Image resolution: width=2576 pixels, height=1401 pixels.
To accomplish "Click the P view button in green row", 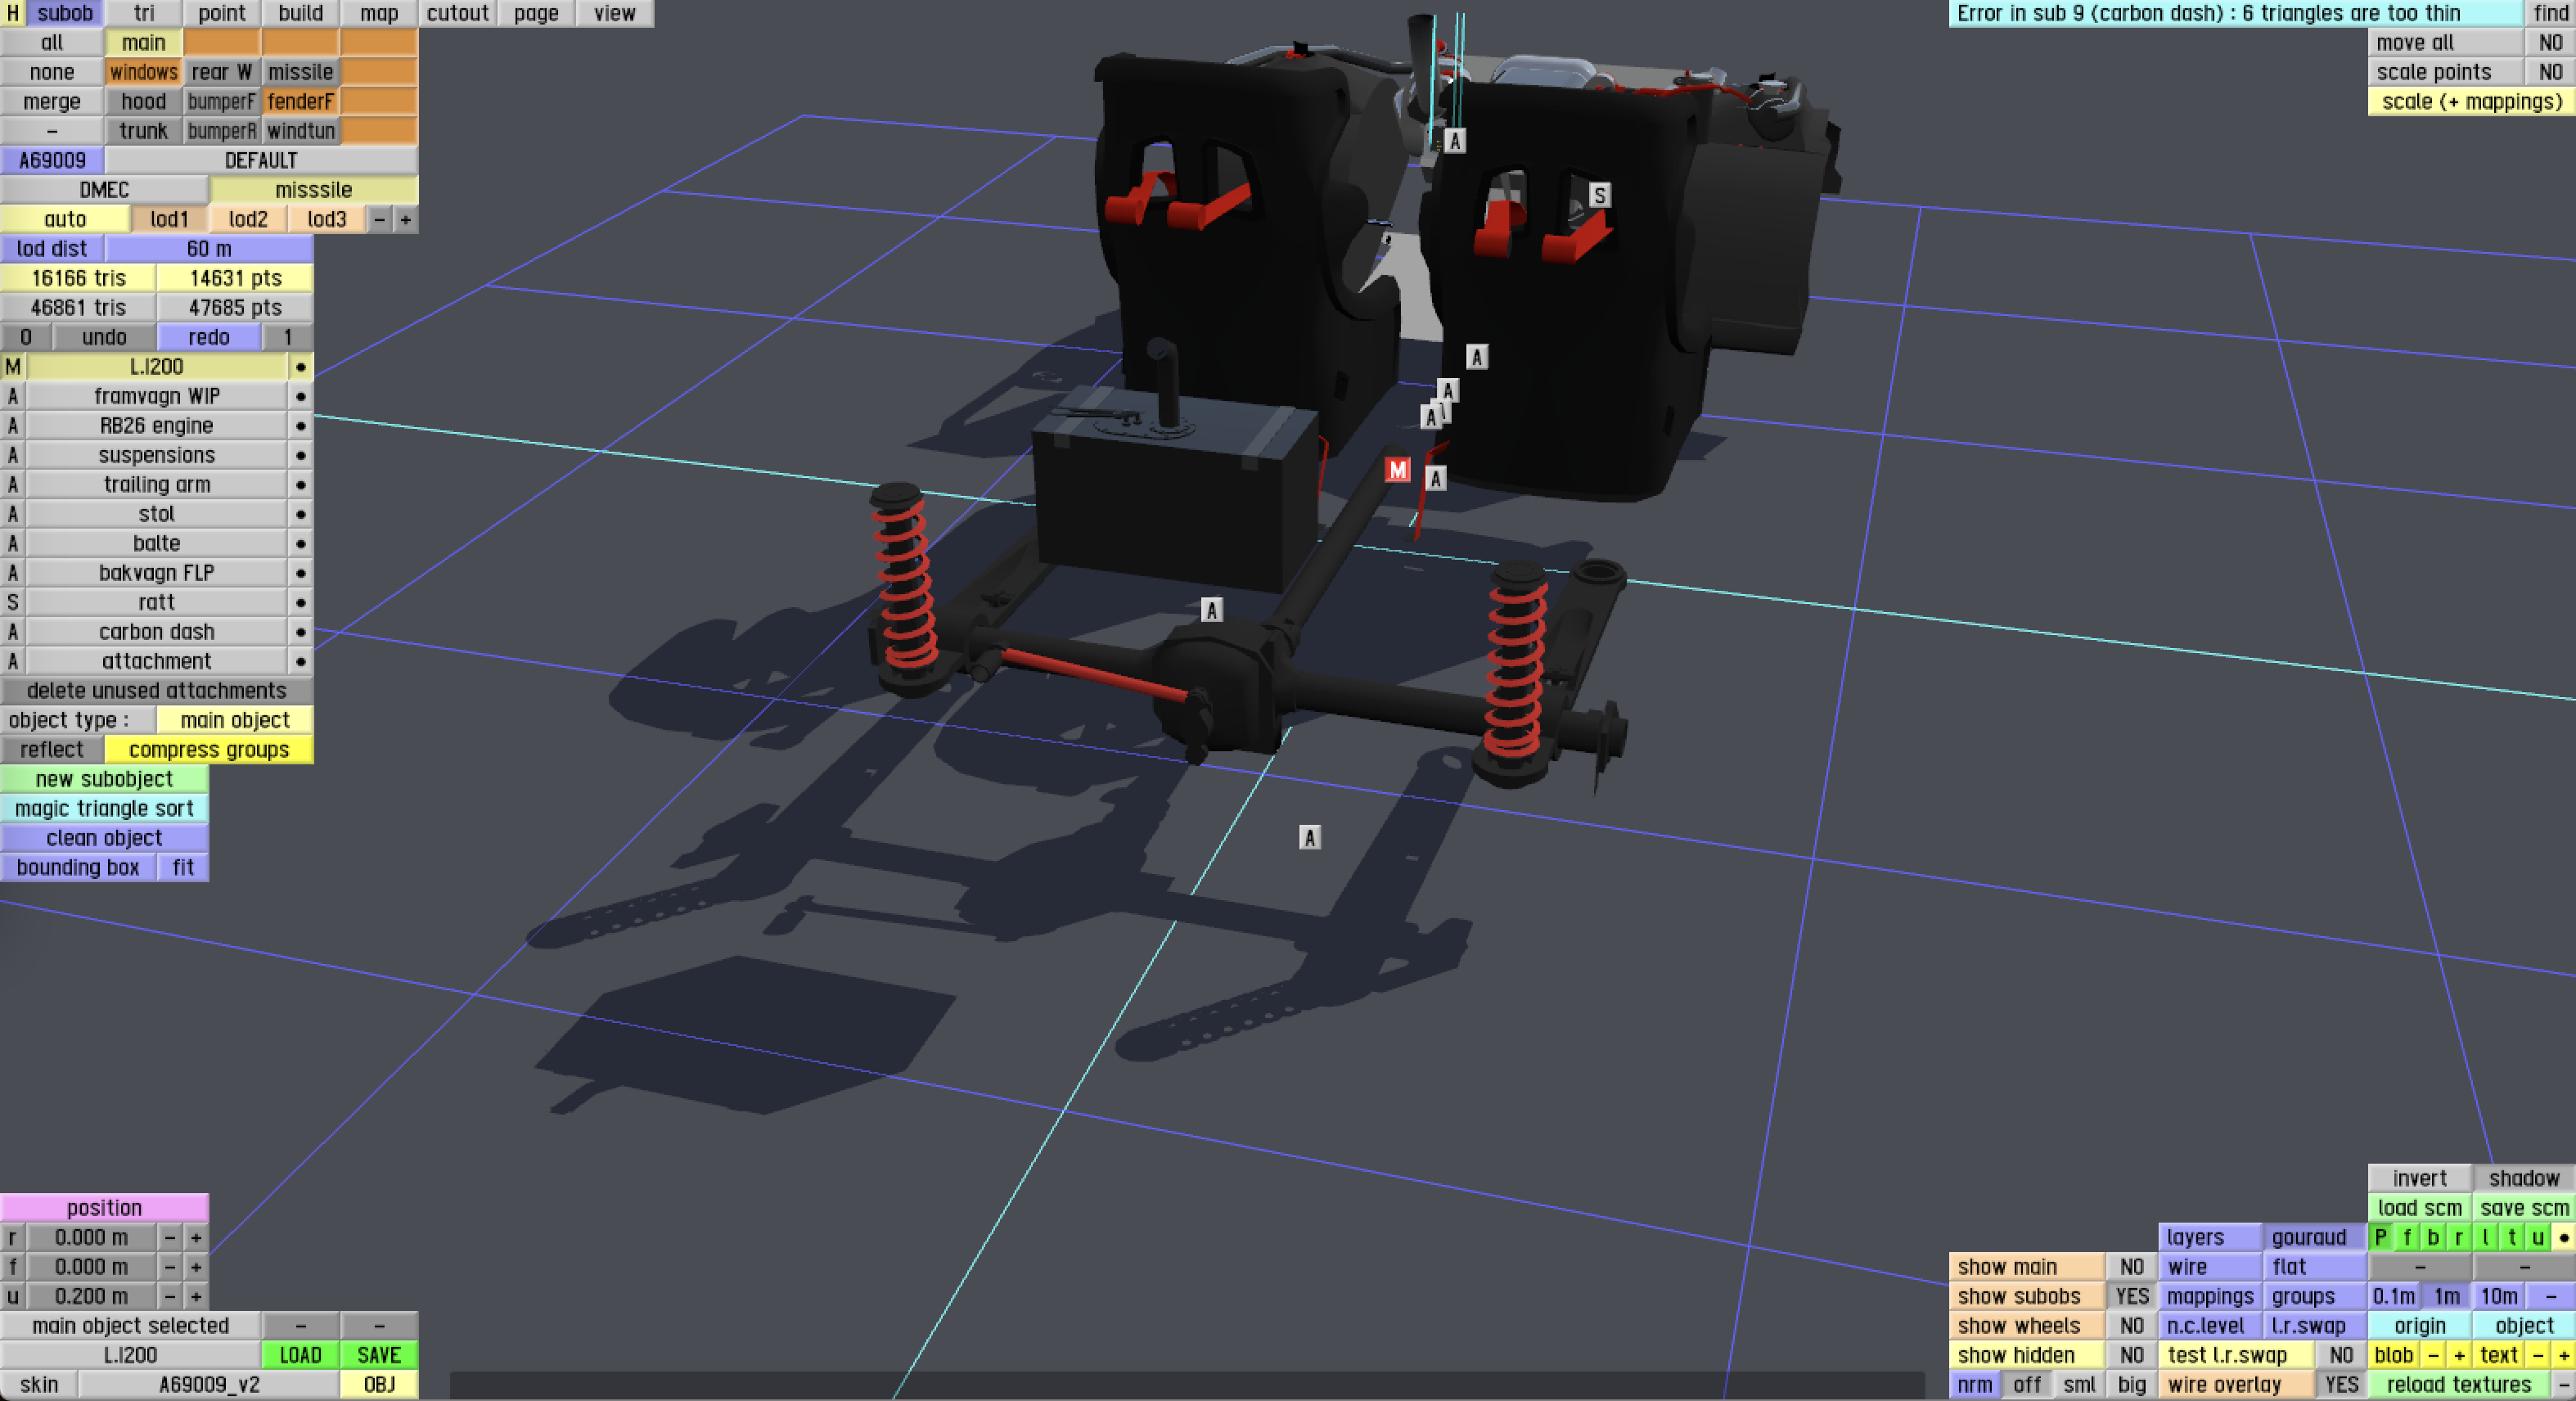I will (x=2381, y=1237).
